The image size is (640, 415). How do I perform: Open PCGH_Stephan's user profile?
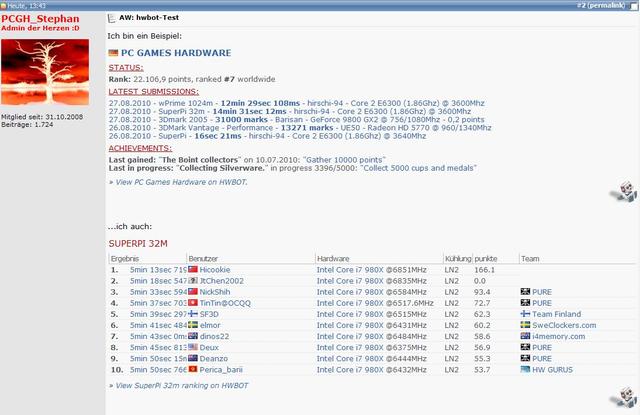(x=40, y=19)
